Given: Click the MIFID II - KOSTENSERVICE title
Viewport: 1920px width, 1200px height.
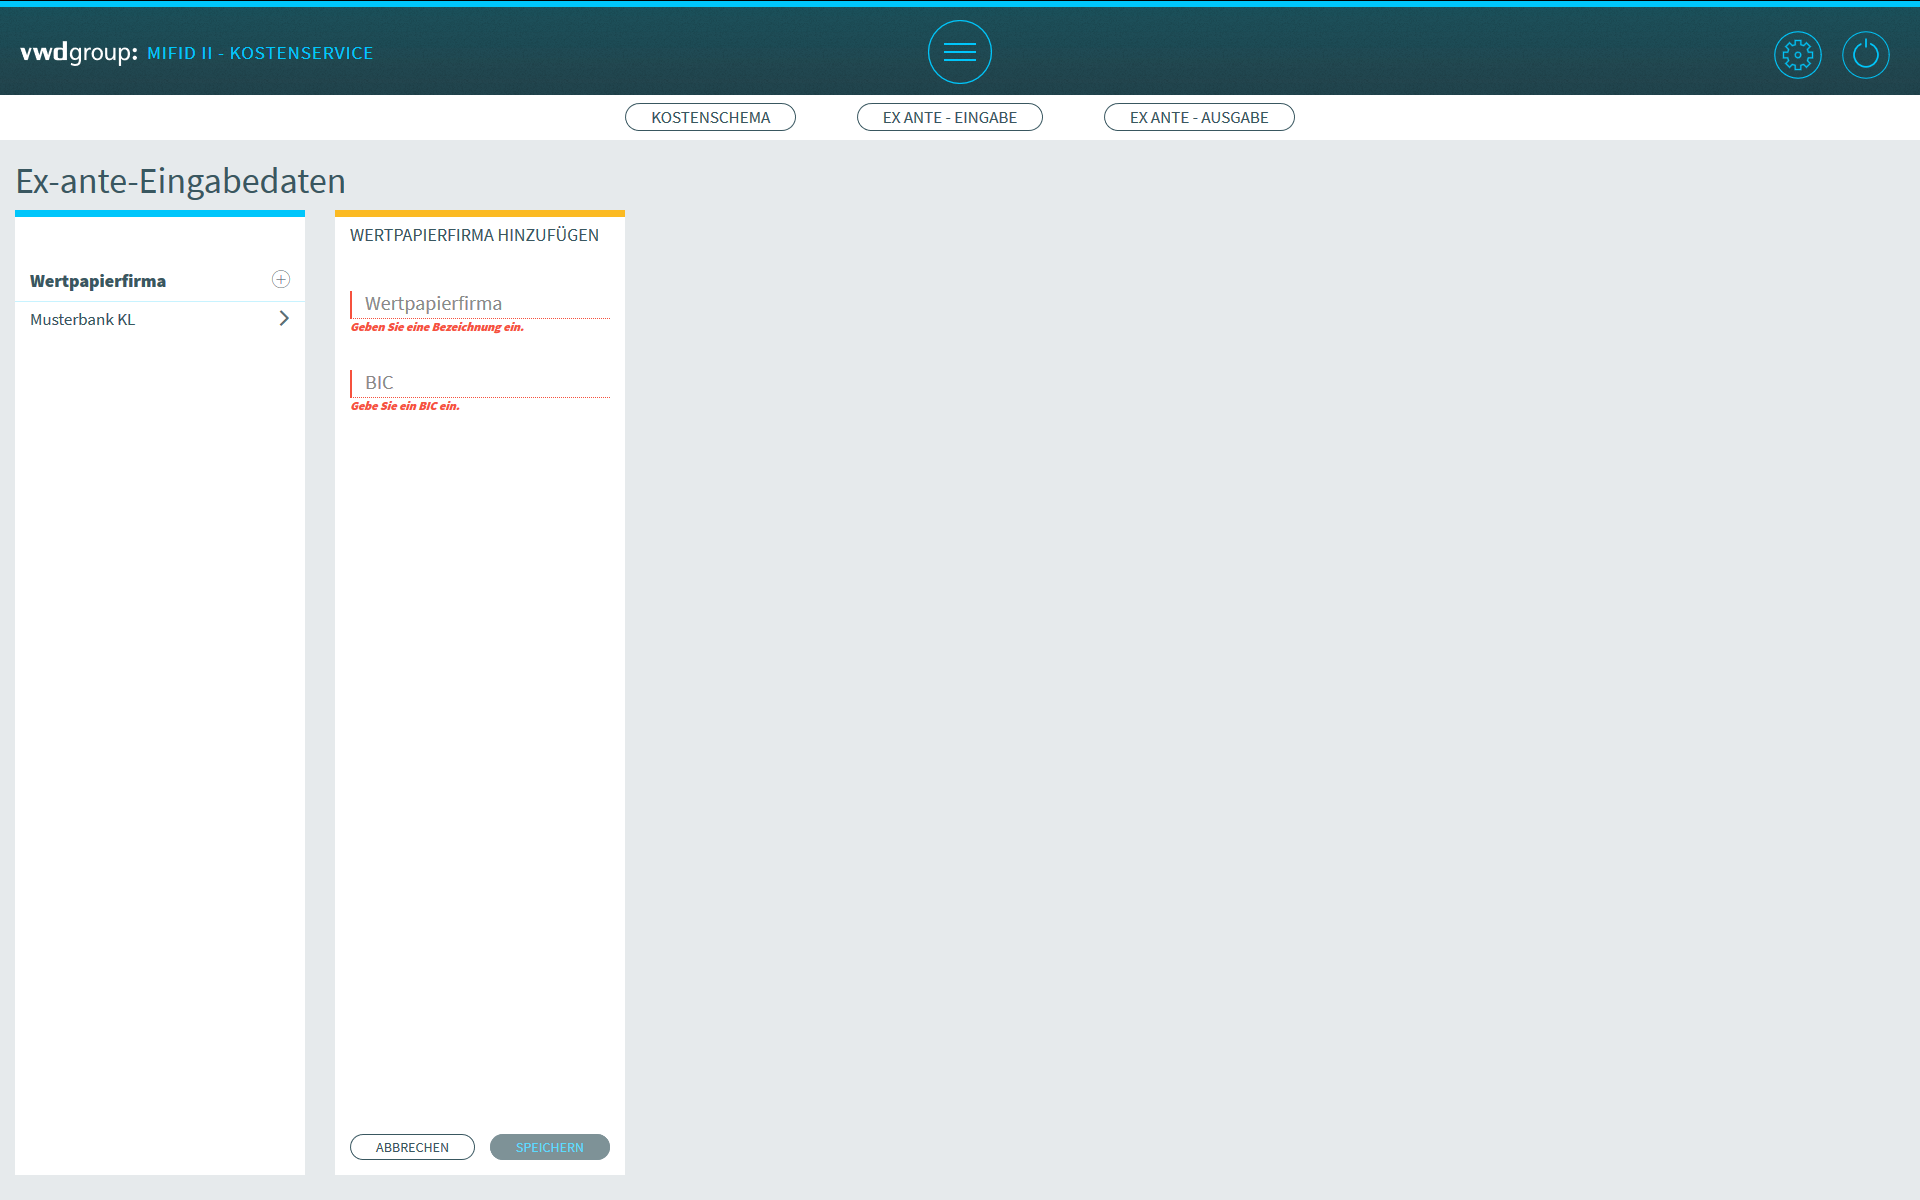Looking at the screenshot, I should point(260,53).
